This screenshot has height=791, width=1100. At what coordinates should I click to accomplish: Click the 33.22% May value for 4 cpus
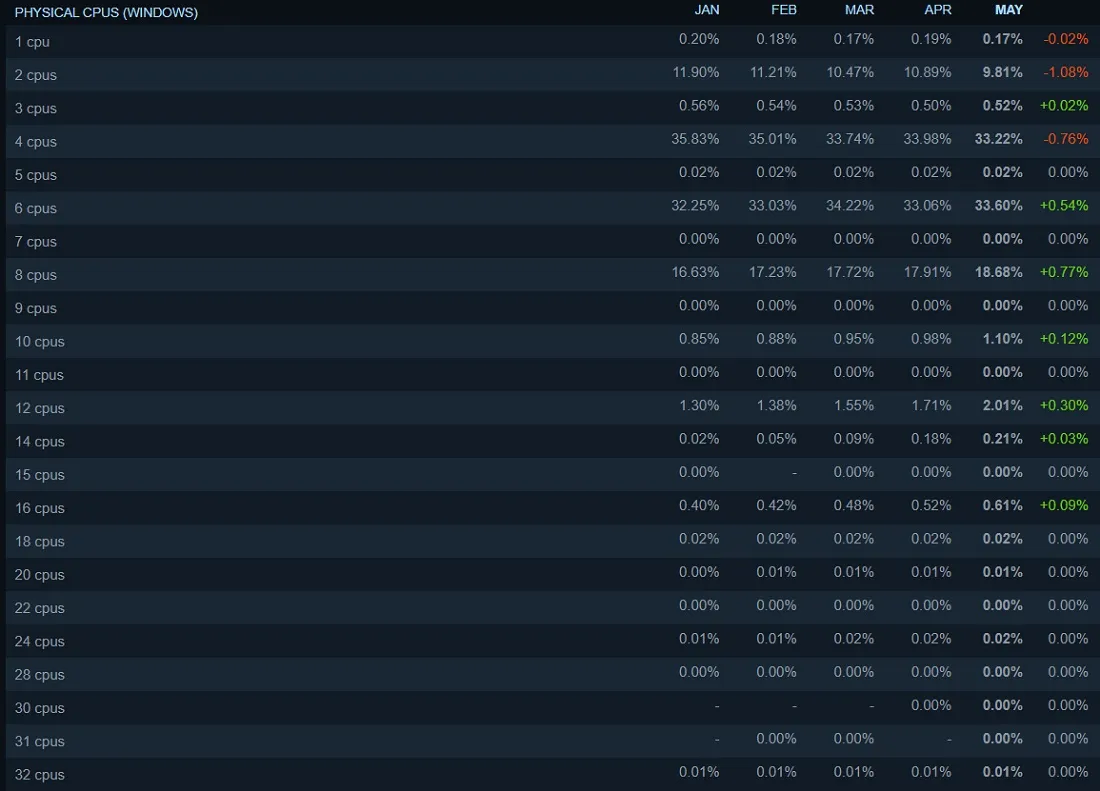click(998, 139)
